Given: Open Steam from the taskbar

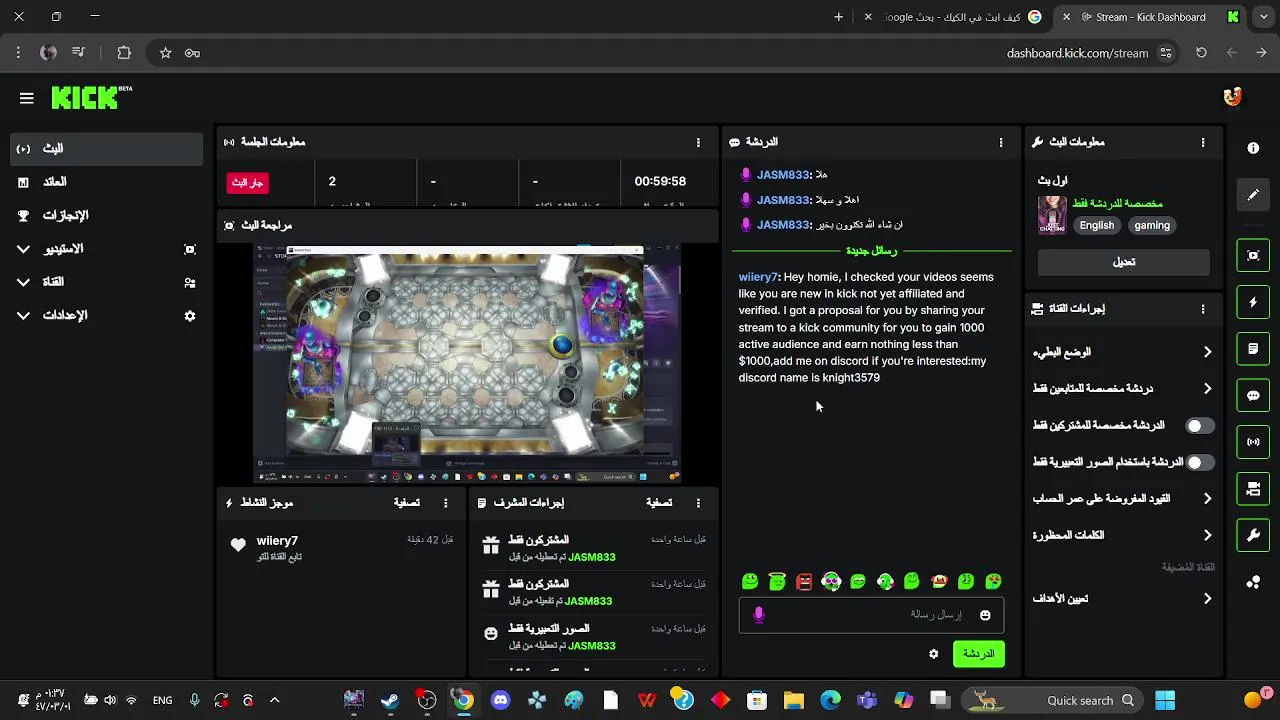Looking at the screenshot, I should click(390, 700).
